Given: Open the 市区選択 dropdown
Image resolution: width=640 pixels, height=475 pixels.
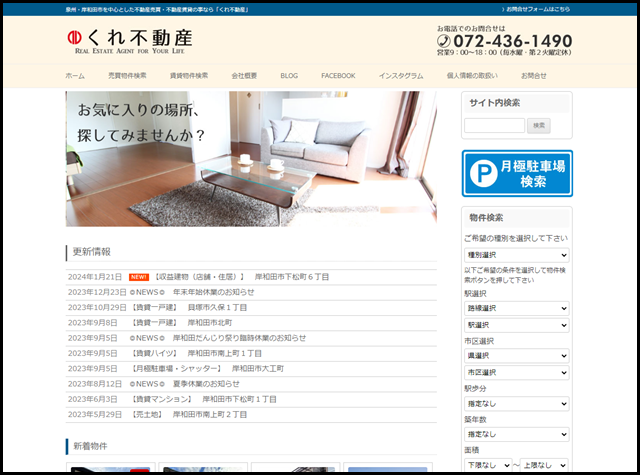Looking at the screenshot, I should coord(517,373).
